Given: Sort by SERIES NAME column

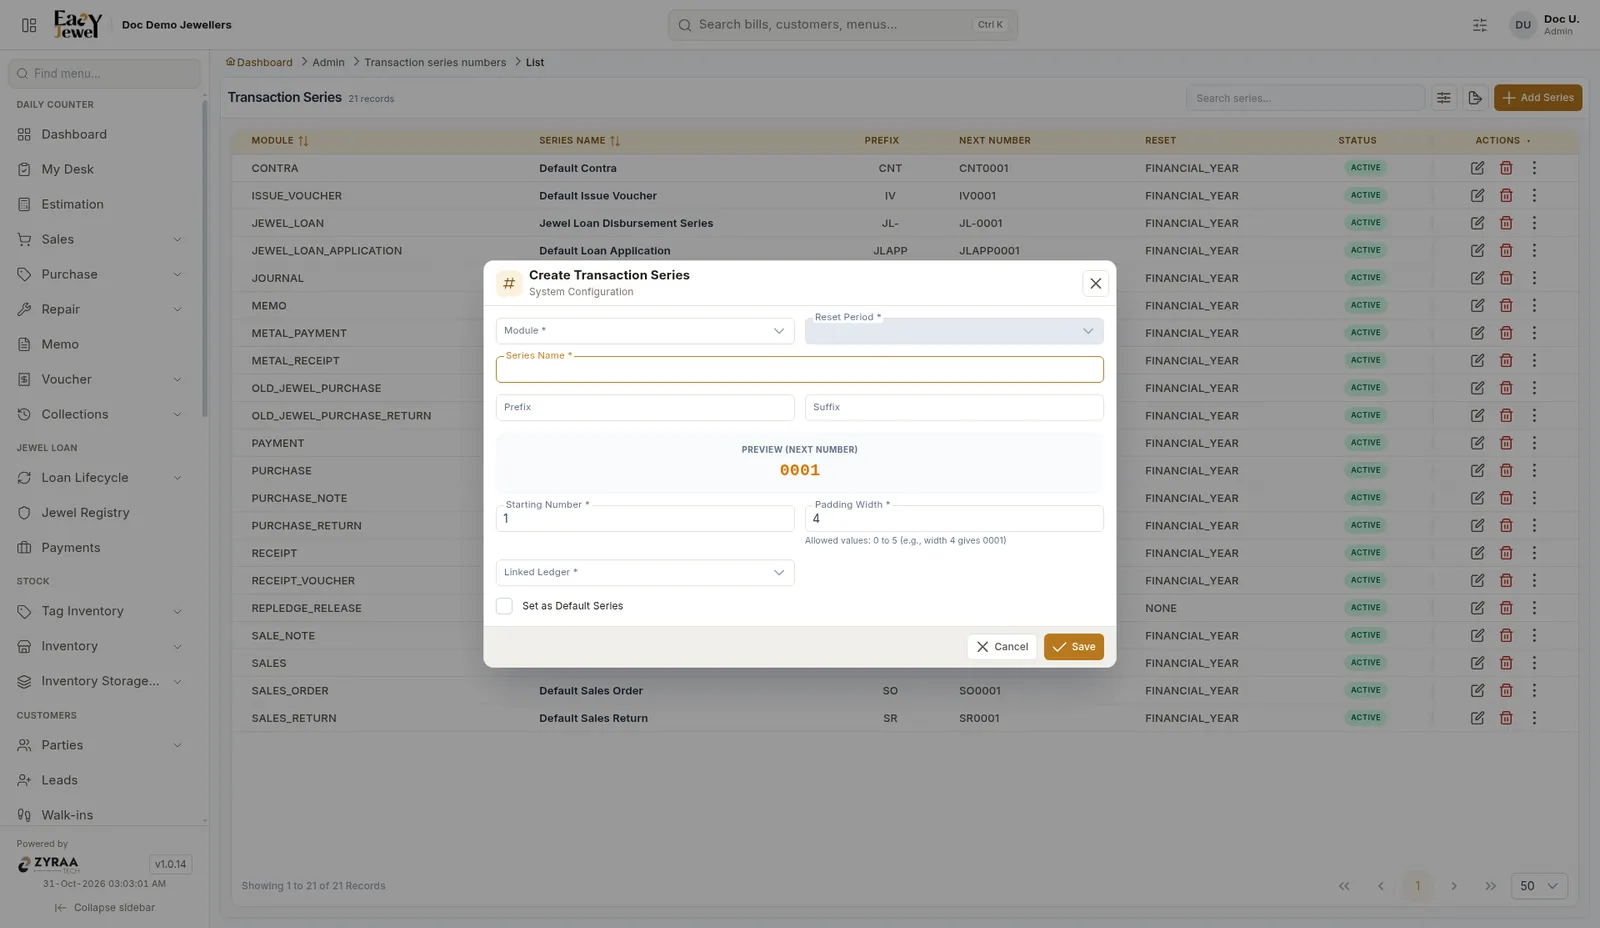Looking at the screenshot, I should point(580,141).
